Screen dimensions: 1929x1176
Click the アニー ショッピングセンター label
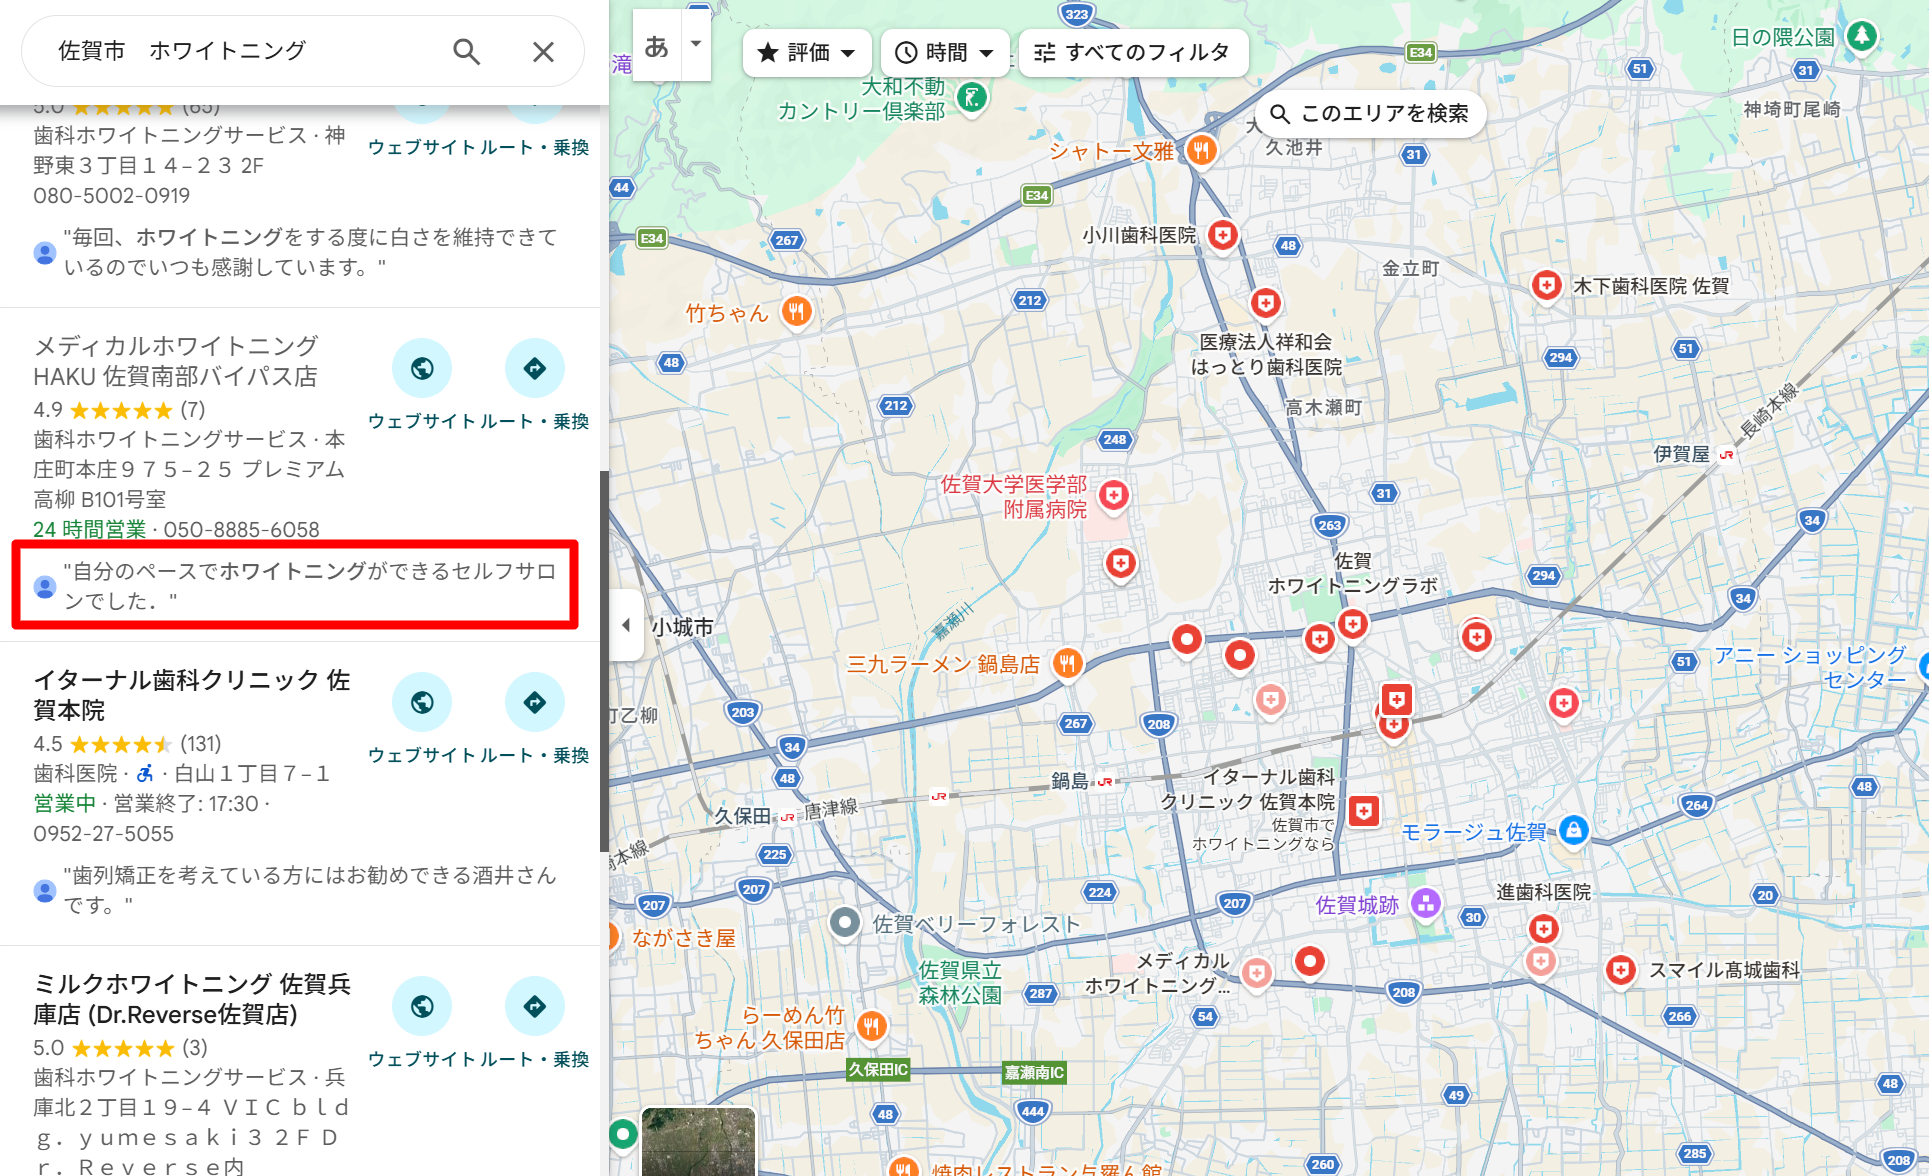click(x=1811, y=667)
